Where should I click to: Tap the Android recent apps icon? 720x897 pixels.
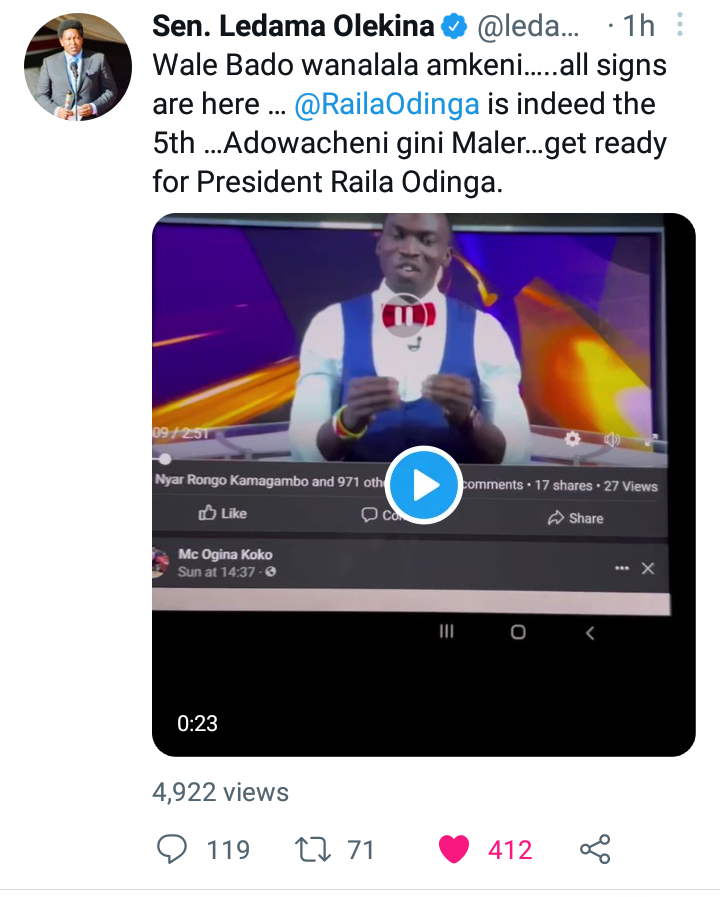[447, 632]
